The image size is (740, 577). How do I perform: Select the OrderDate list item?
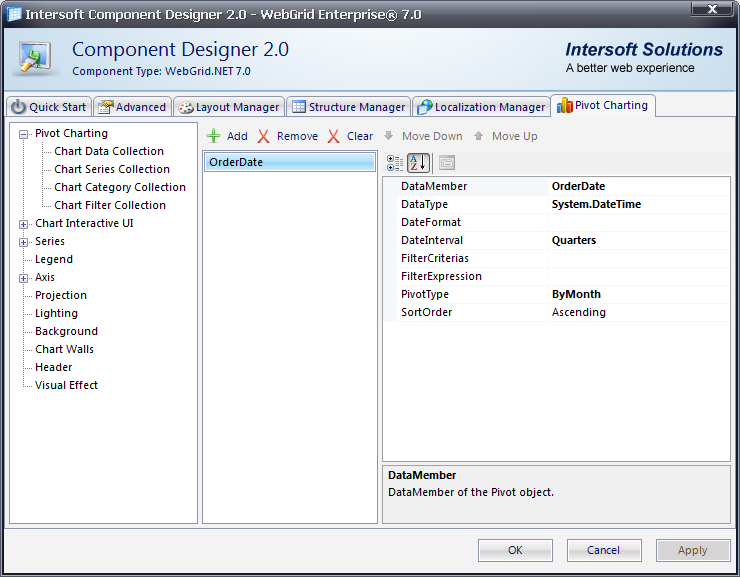pyautogui.click(x=289, y=162)
